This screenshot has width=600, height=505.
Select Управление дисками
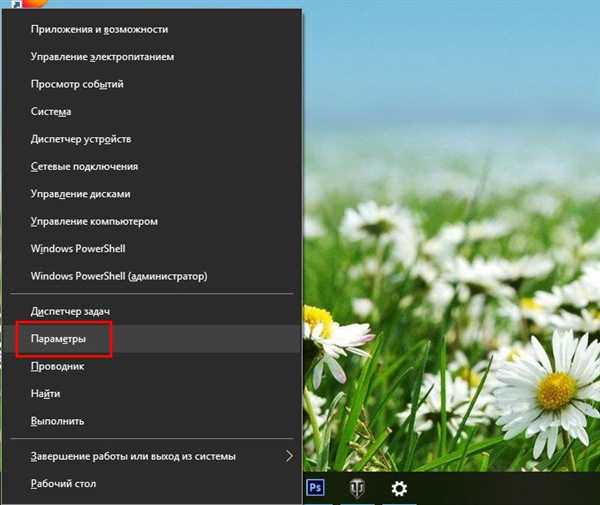pos(152,194)
